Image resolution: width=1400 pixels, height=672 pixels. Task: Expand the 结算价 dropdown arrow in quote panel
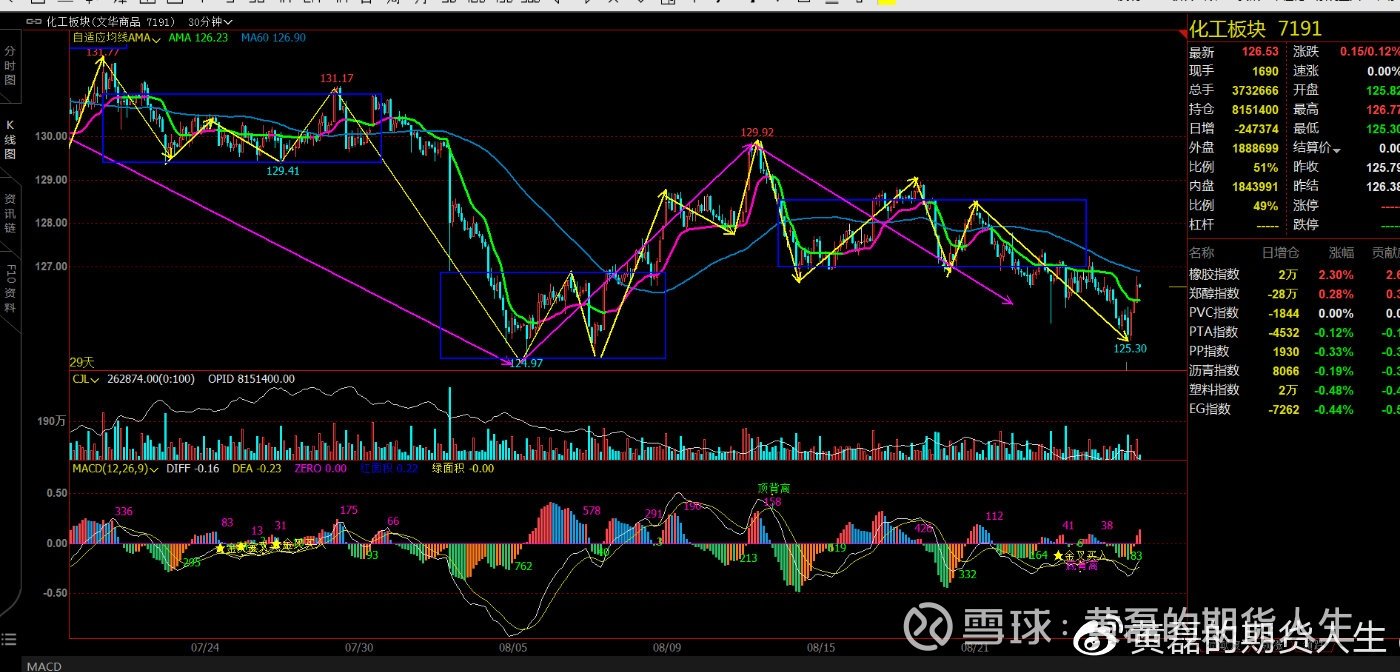(x=1336, y=148)
